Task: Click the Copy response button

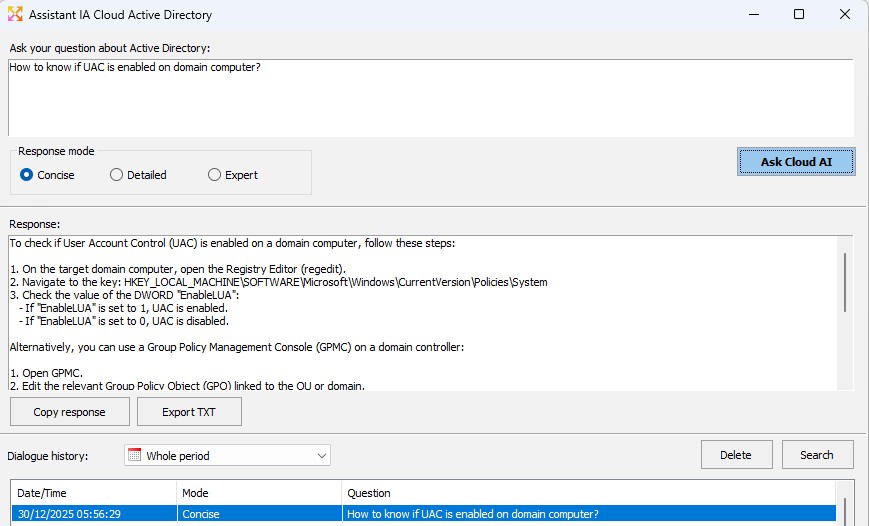Action: click(68, 412)
